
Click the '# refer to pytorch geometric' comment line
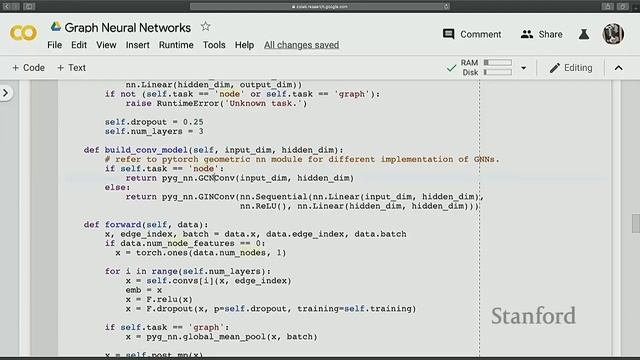pyautogui.click(x=302, y=159)
